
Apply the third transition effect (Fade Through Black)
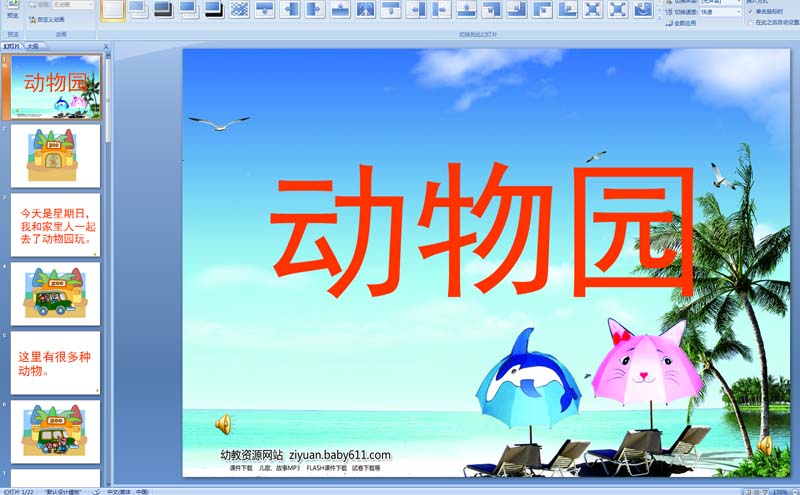tap(163, 9)
